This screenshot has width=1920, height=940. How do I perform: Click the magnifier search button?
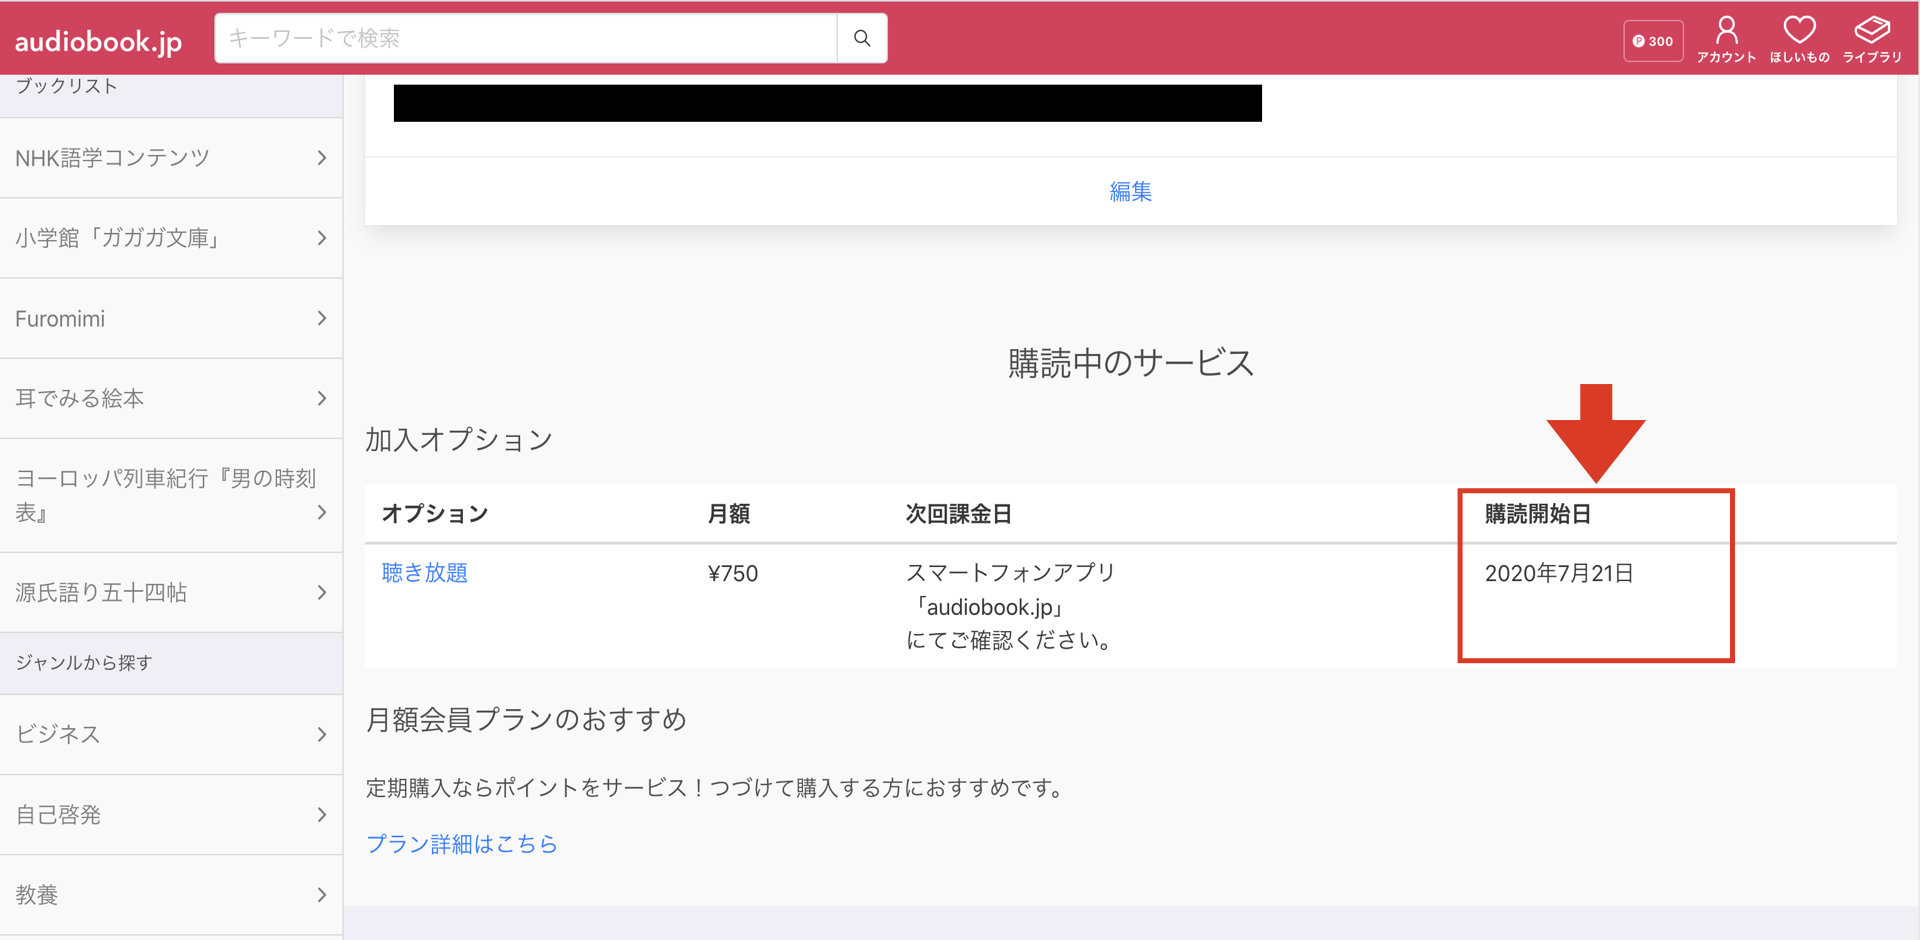tap(862, 38)
